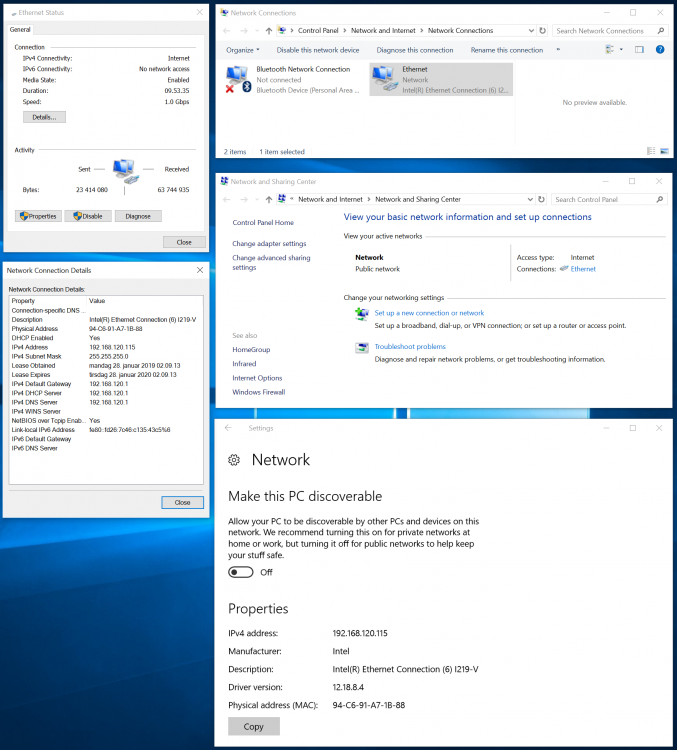Choose Diagnose this connection in toolbar
The width and height of the screenshot is (677, 750).
pyautogui.click(x=415, y=50)
